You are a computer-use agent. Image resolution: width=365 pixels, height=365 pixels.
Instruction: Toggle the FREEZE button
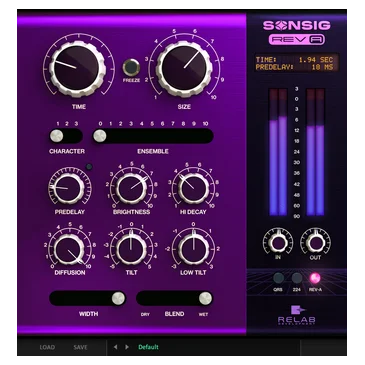[131, 67]
